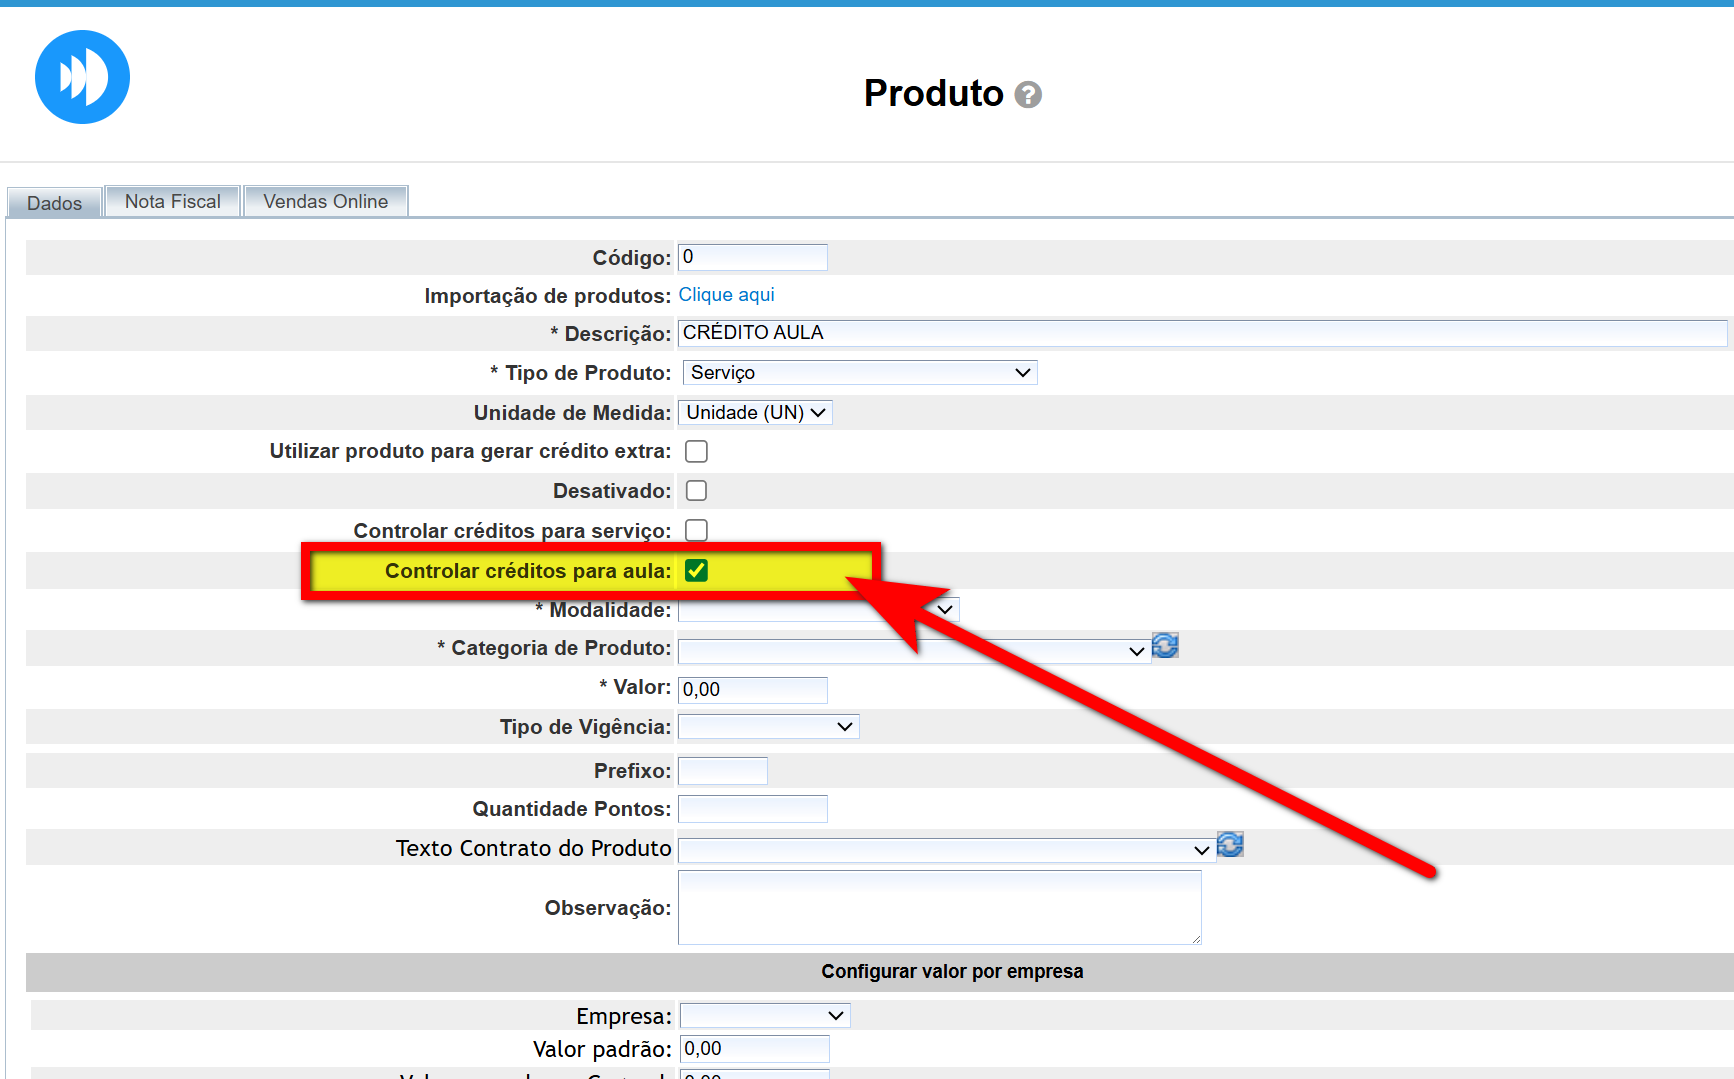The image size is (1734, 1079).
Task: Open the Tipo de Vigência dropdown
Action: (768, 727)
